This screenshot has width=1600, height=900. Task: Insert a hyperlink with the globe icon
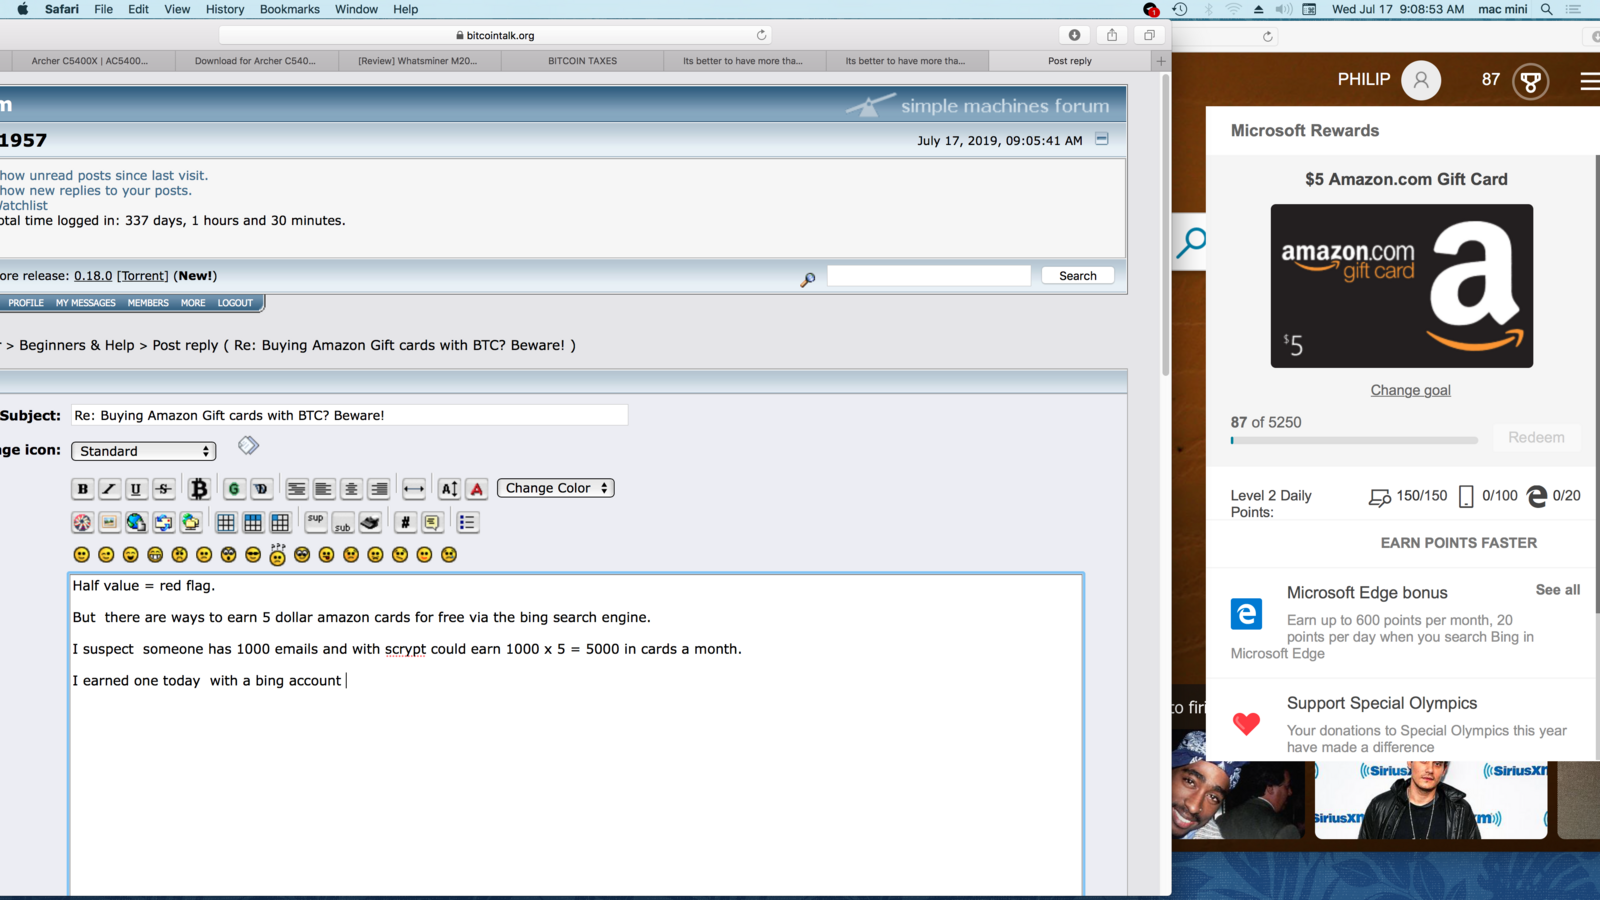click(x=136, y=522)
